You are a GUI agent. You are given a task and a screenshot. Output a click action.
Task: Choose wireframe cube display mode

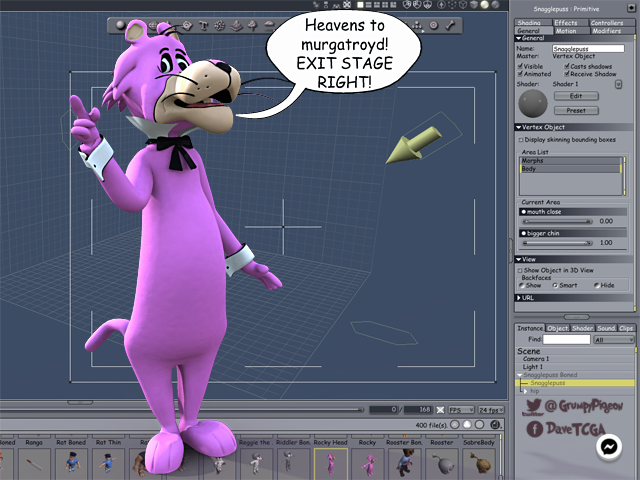click(x=463, y=4)
